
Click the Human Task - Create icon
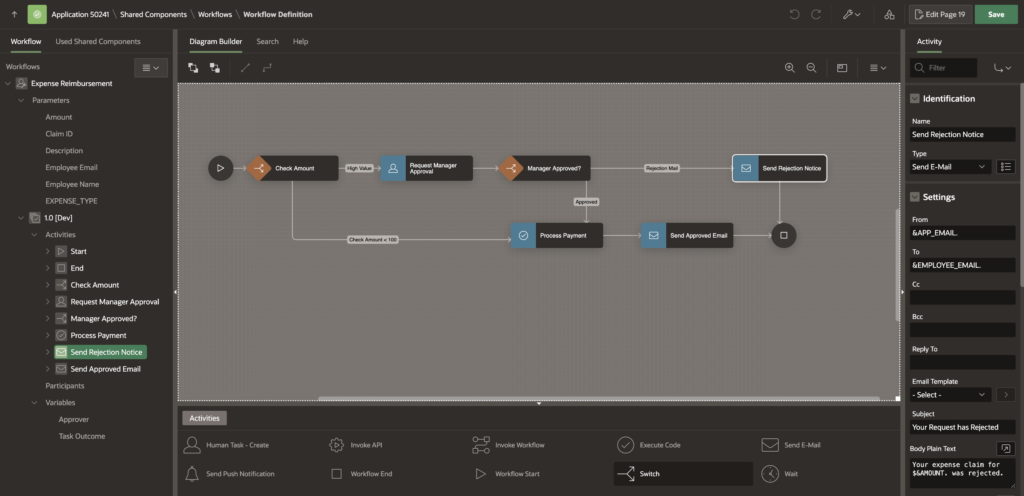pos(192,444)
